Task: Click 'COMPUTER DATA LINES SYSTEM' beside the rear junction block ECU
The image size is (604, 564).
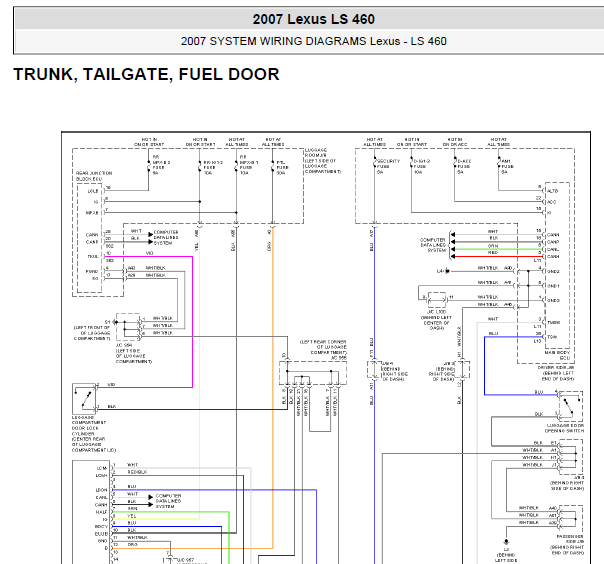Action: pos(166,238)
